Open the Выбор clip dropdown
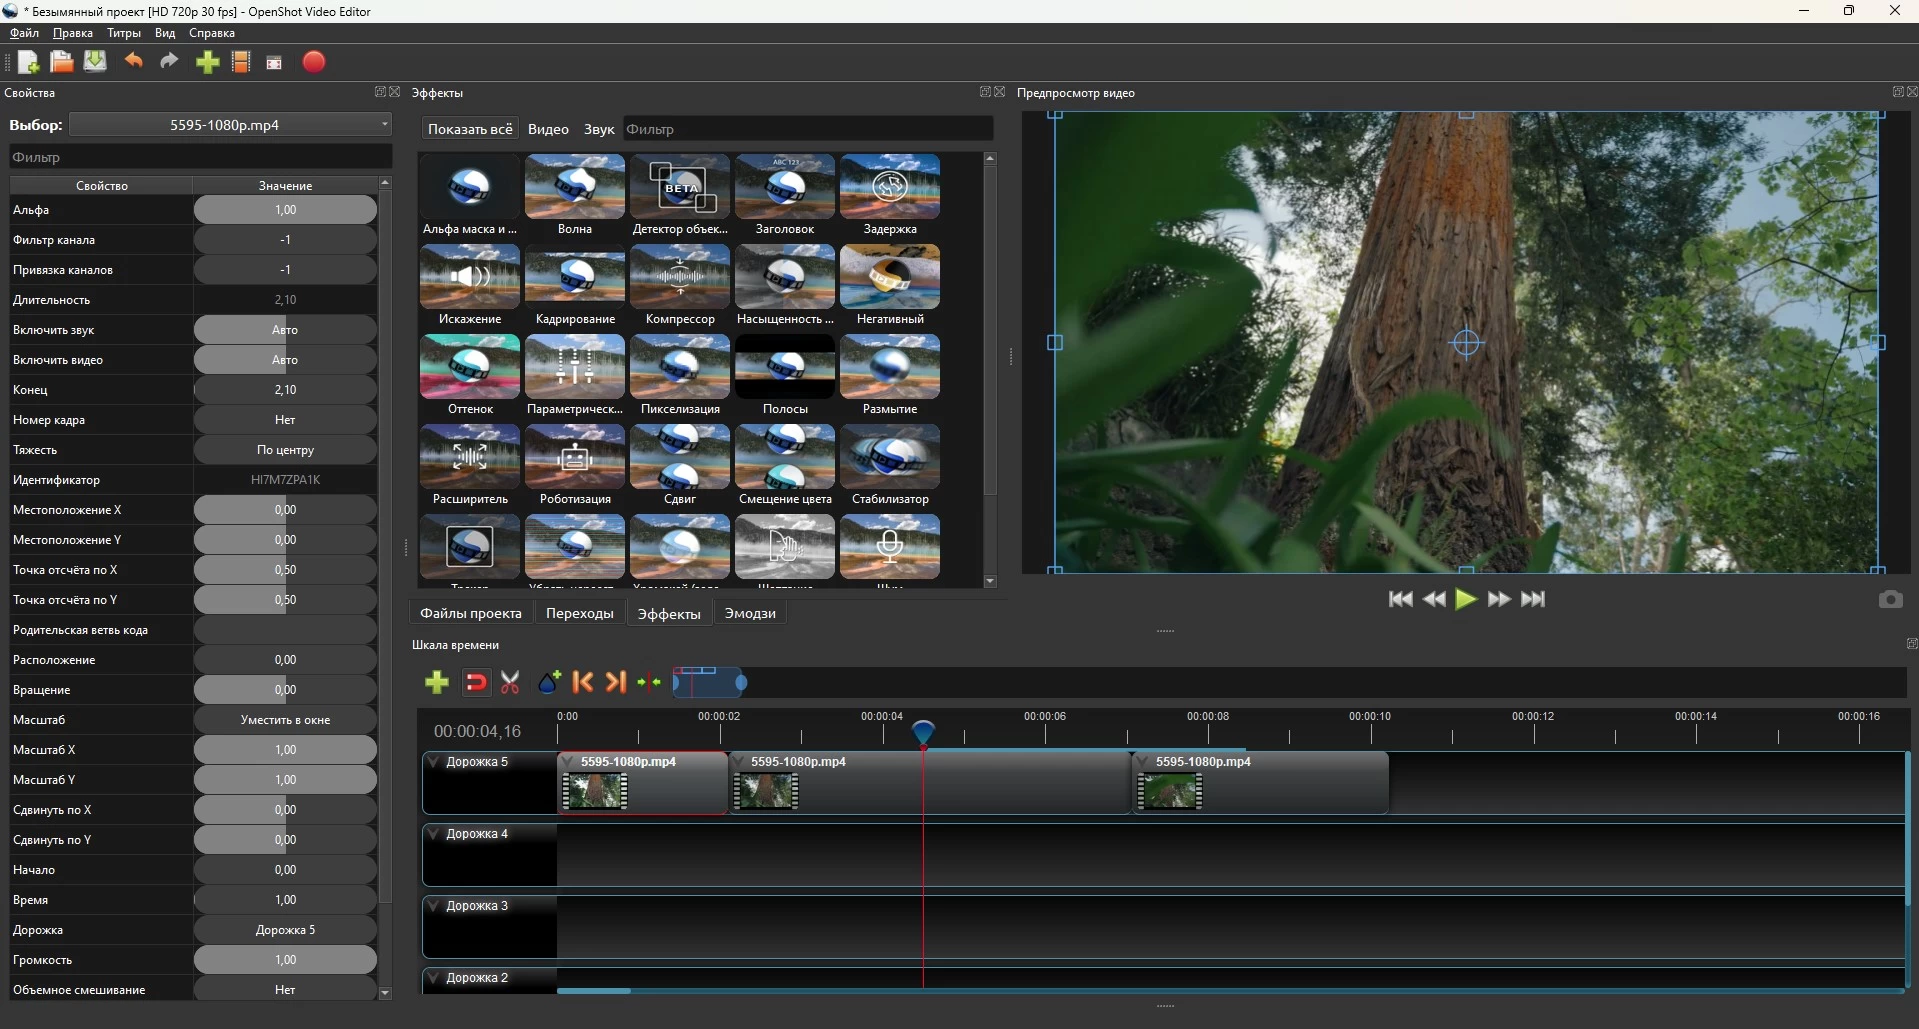This screenshot has height=1029, width=1919. (231, 125)
